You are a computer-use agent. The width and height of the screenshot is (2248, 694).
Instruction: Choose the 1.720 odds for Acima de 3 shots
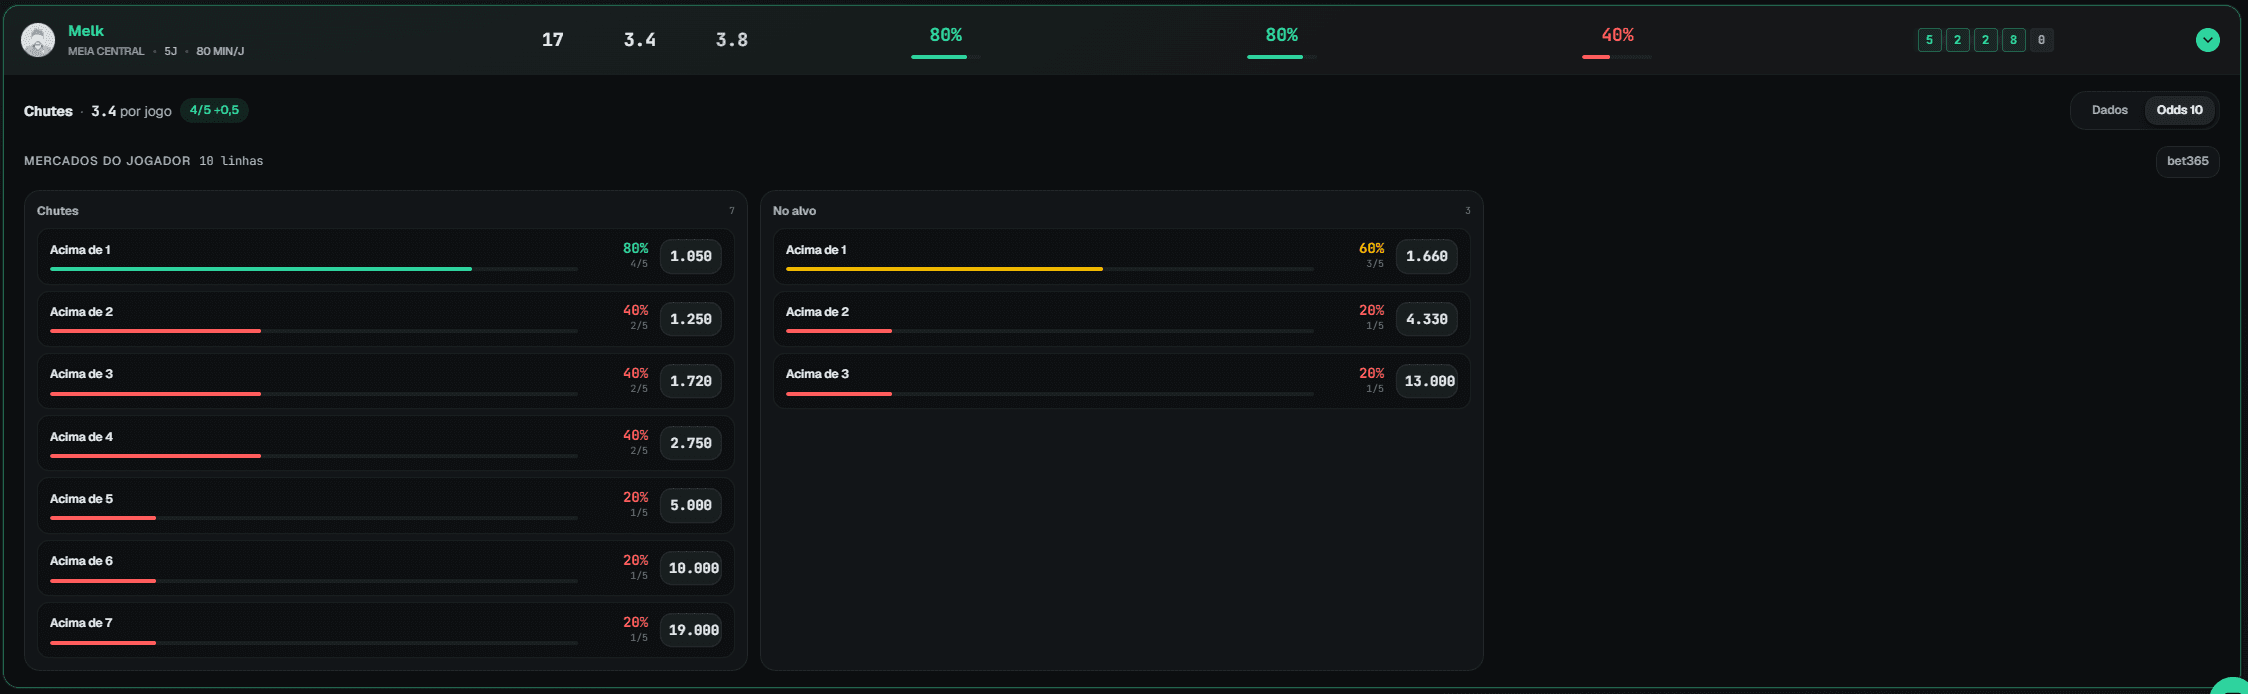[x=691, y=381]
